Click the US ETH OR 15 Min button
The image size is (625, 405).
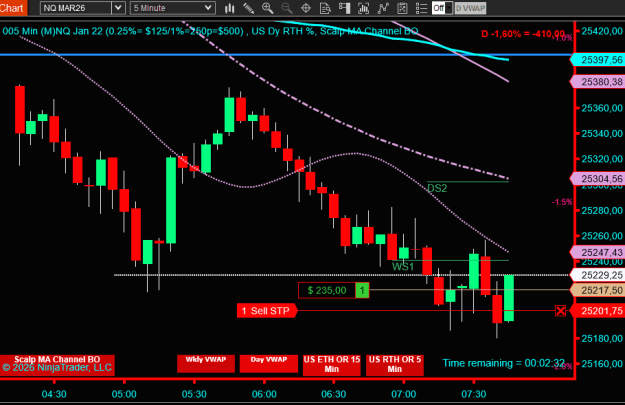tap(332, 365)
